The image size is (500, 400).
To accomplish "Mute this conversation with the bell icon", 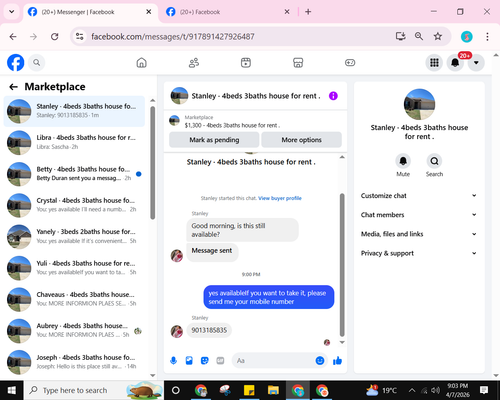I will (x=403, y=161).
